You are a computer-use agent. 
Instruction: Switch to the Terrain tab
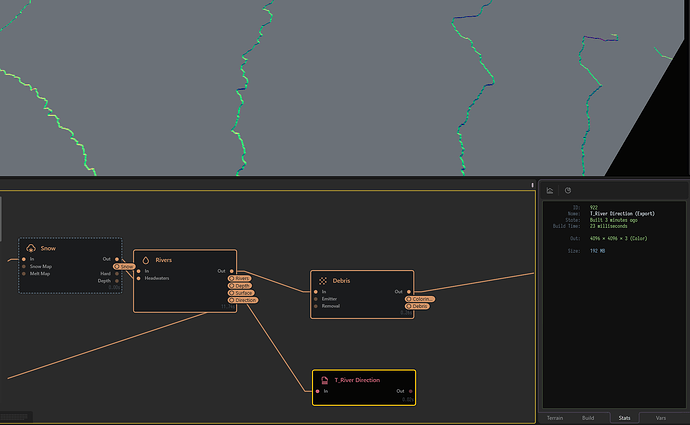tap(554, 418)
